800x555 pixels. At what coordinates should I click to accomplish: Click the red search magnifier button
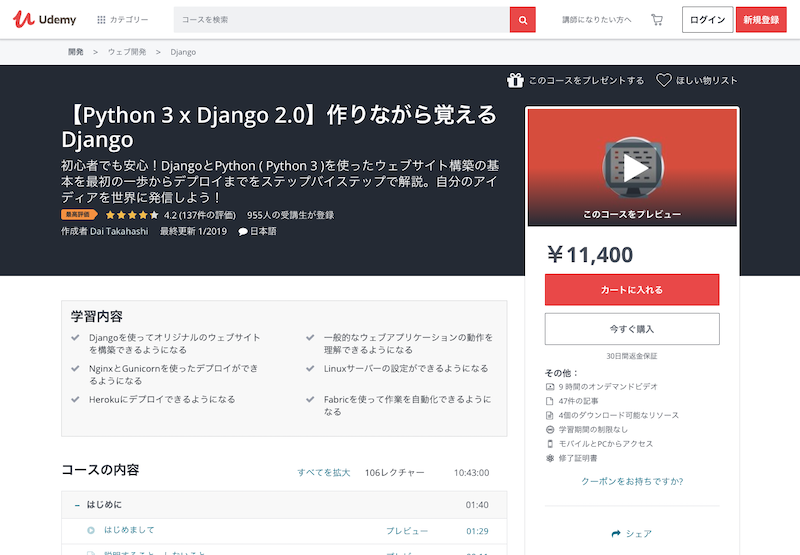pos(522,20)
